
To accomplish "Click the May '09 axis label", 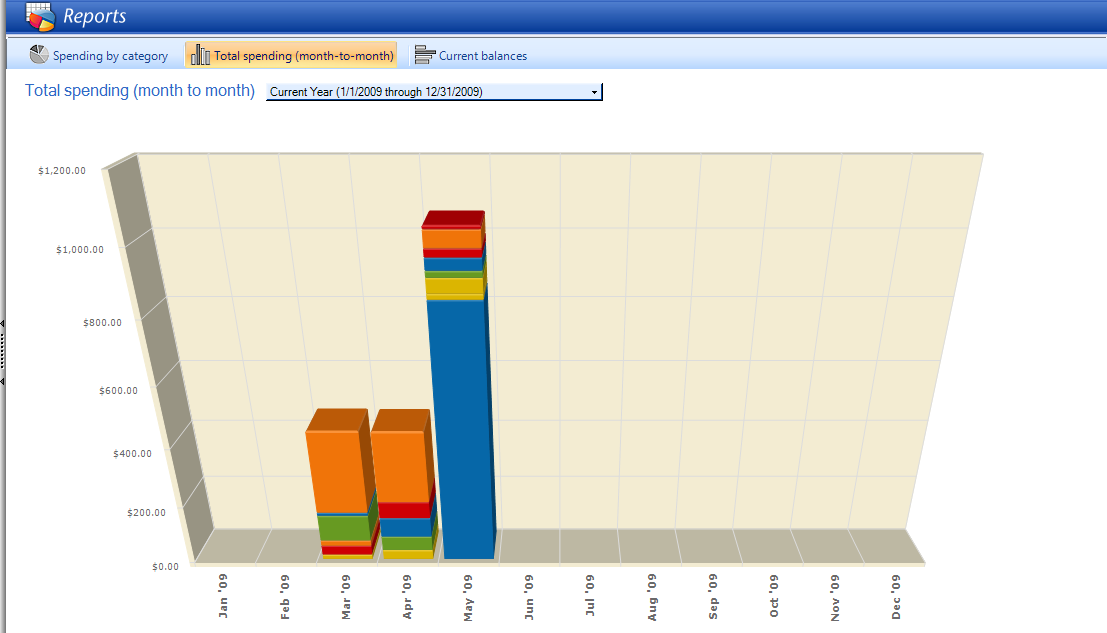I will tap(468, 598).
